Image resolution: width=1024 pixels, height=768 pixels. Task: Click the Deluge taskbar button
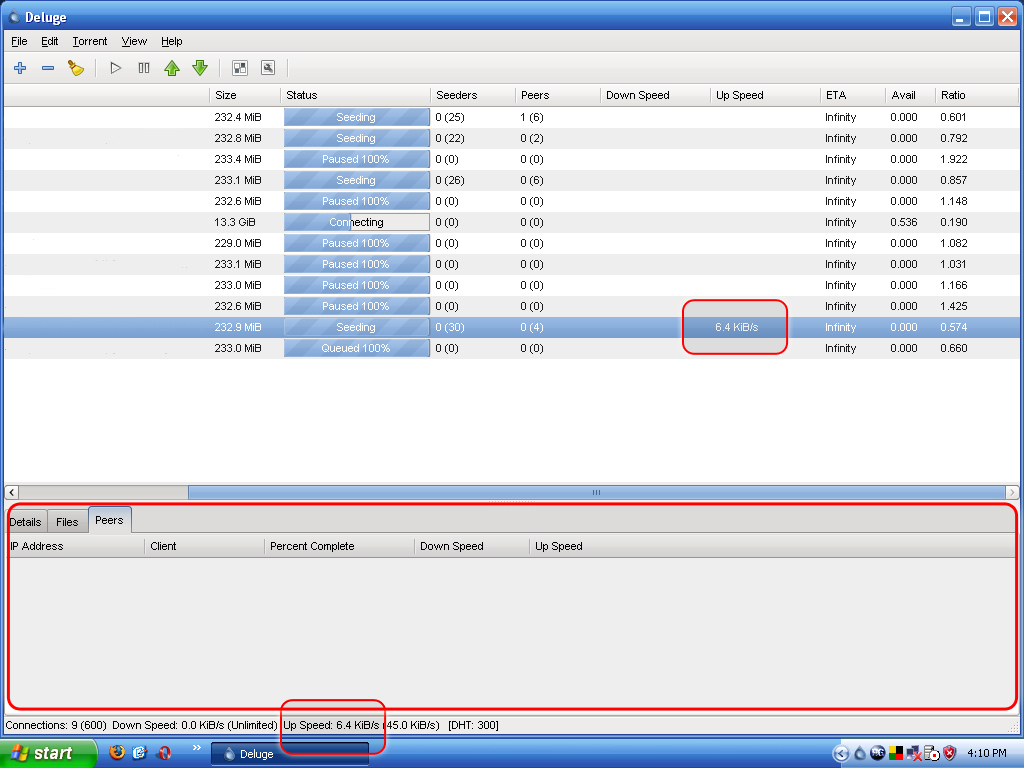290,754
